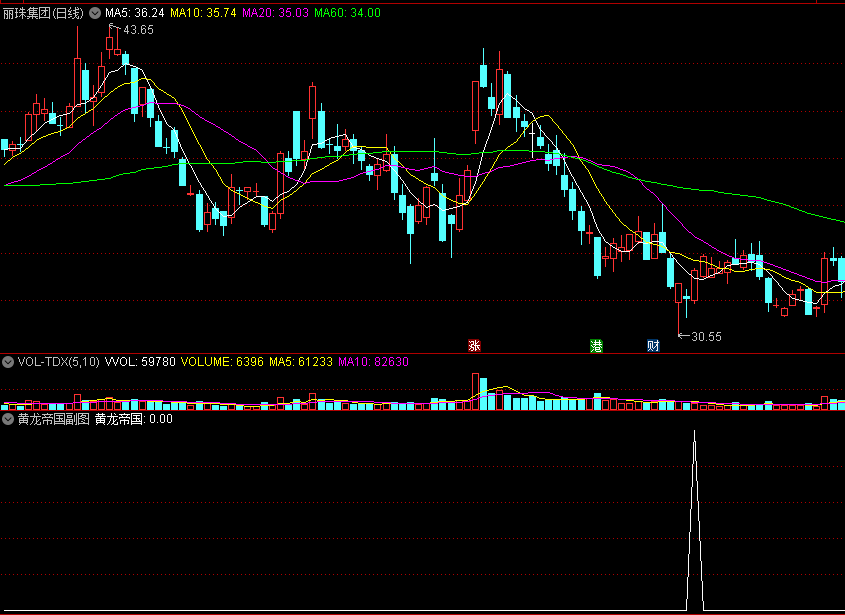
Task: Click the 43.65 high price label
Action: (x=138, y=30)
